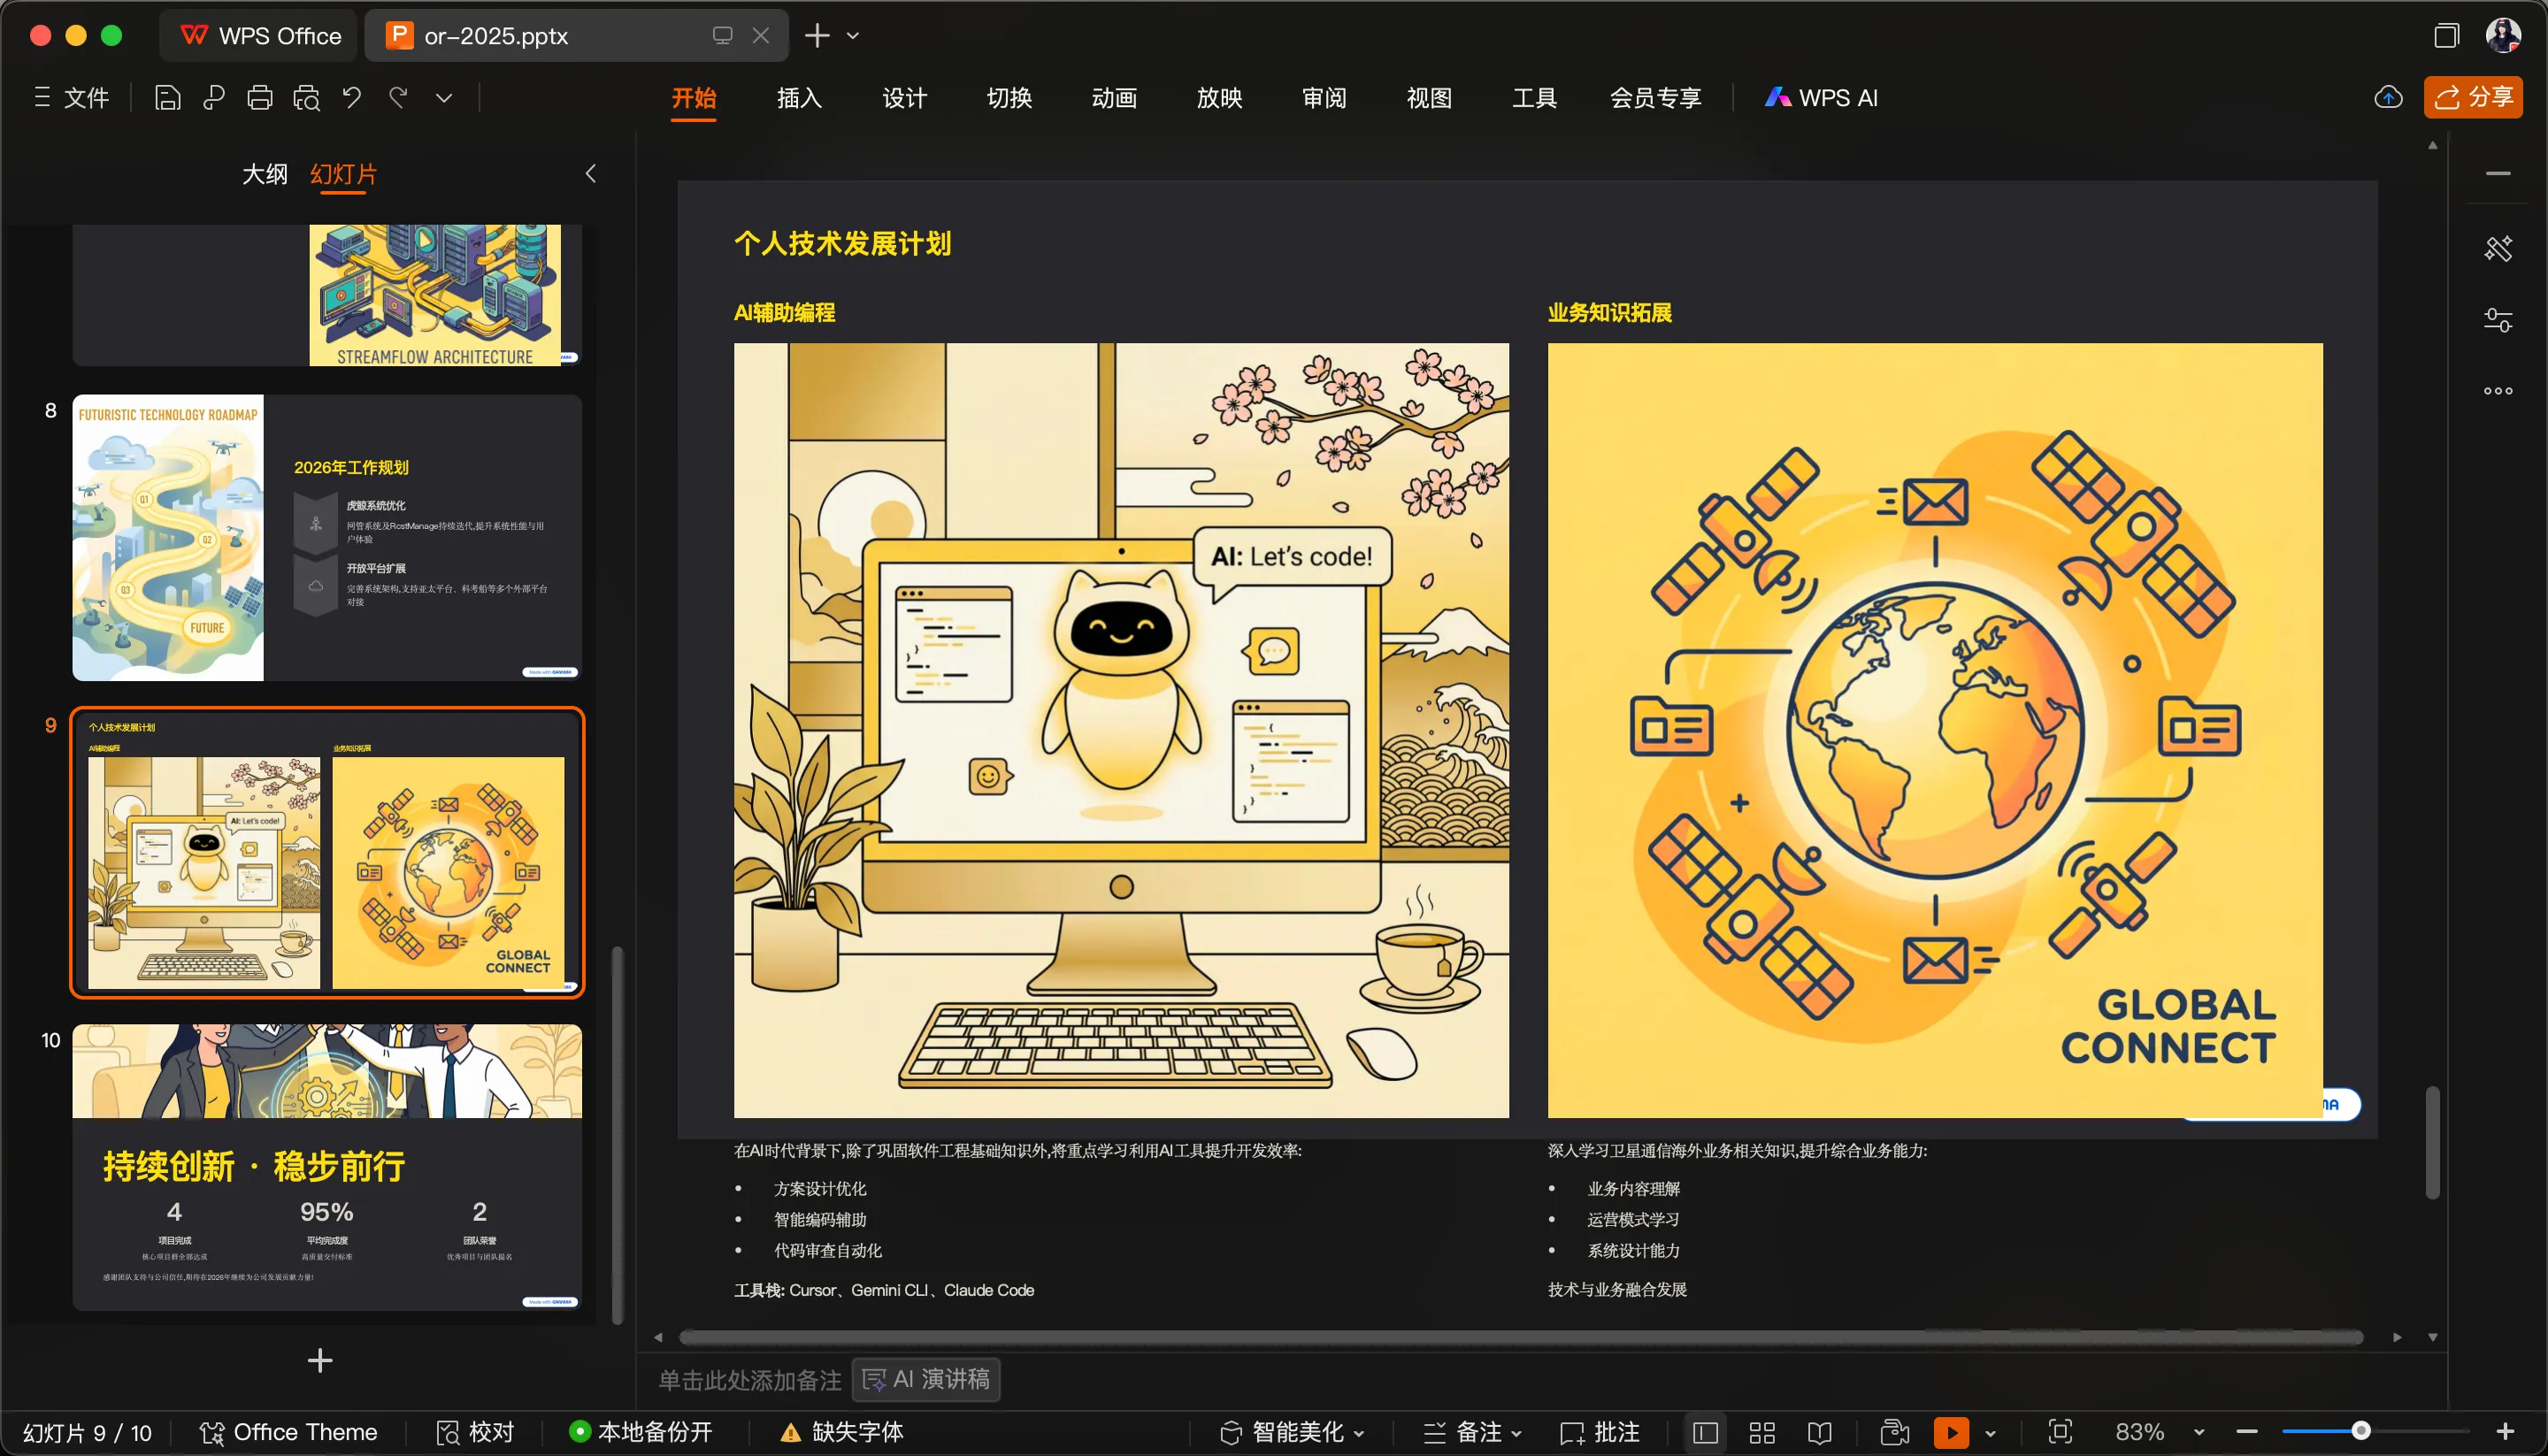This screenshot has height=1456, width=2548.
Task: Select the 幻灯片 thumbnails panel tab
Action: (x=343, y=174)
